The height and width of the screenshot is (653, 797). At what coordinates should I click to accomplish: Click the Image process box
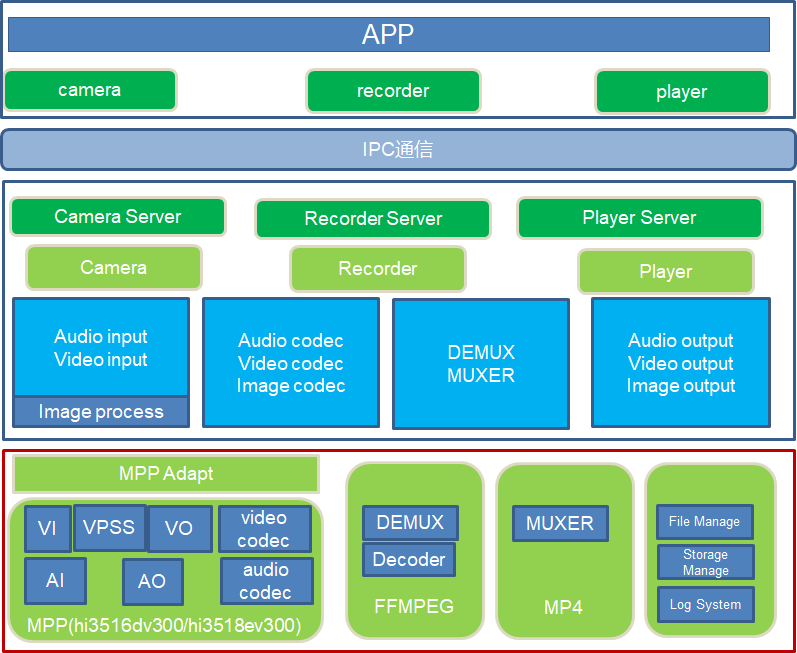tap(101, 412)
